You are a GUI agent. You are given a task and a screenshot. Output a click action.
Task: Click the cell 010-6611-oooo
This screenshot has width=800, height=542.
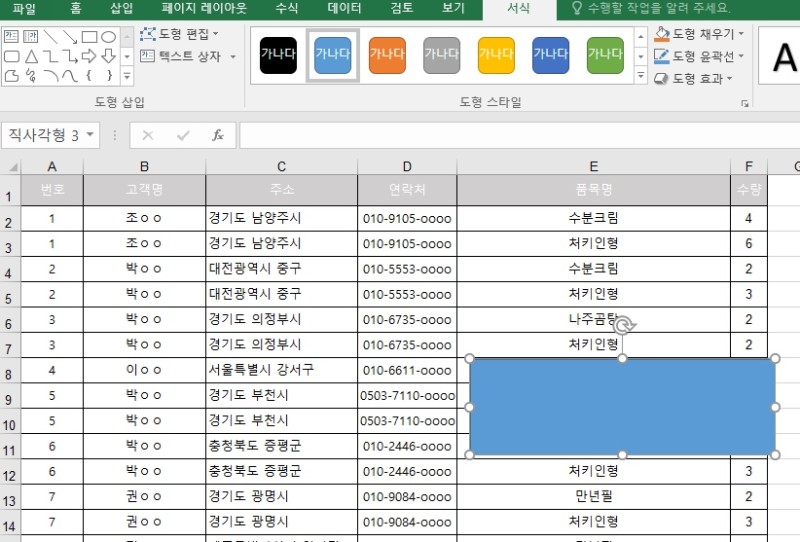point(407,370)
